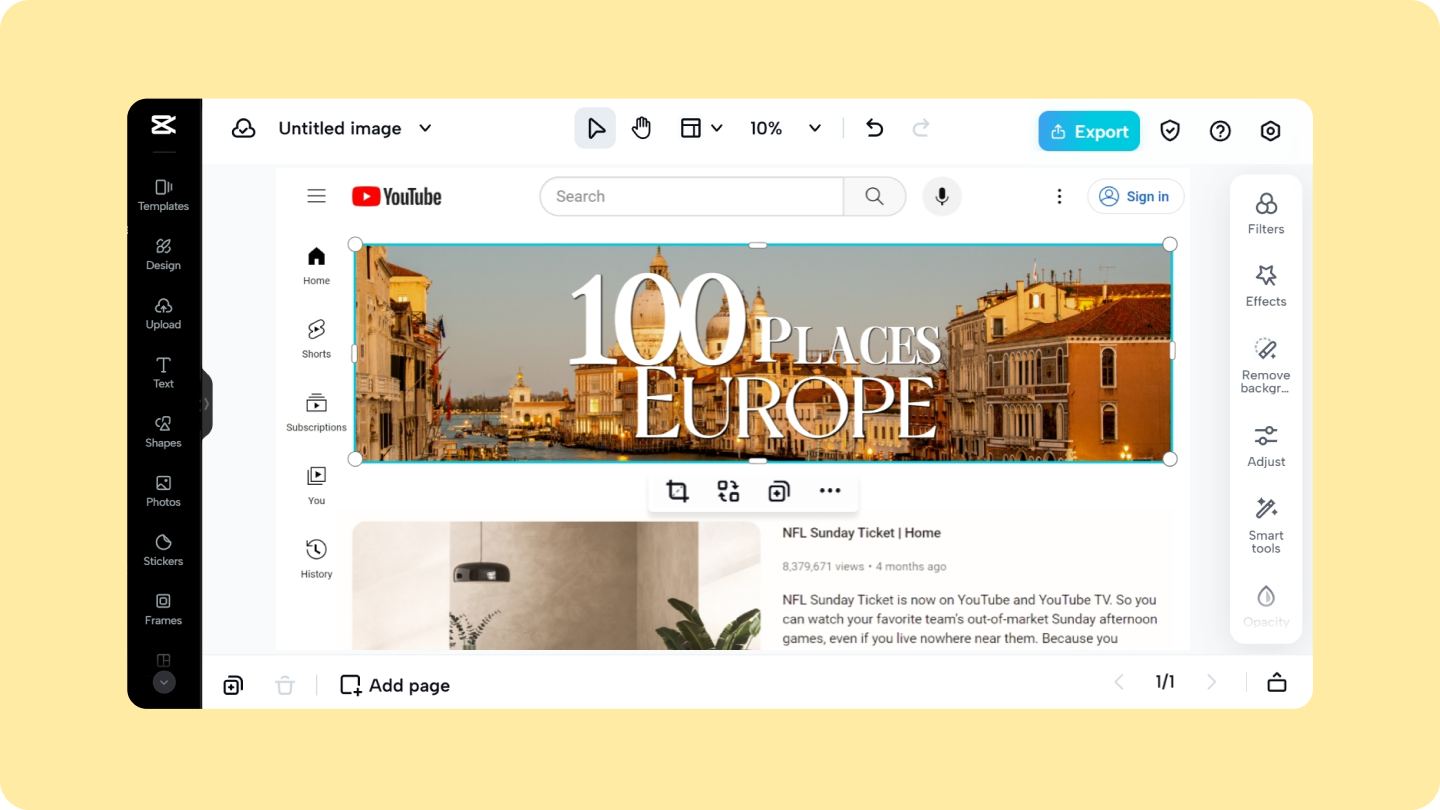Open the Upload panel
This screenshot has height=810, width=1440.
pyautogui.click(x=163, y=315)
